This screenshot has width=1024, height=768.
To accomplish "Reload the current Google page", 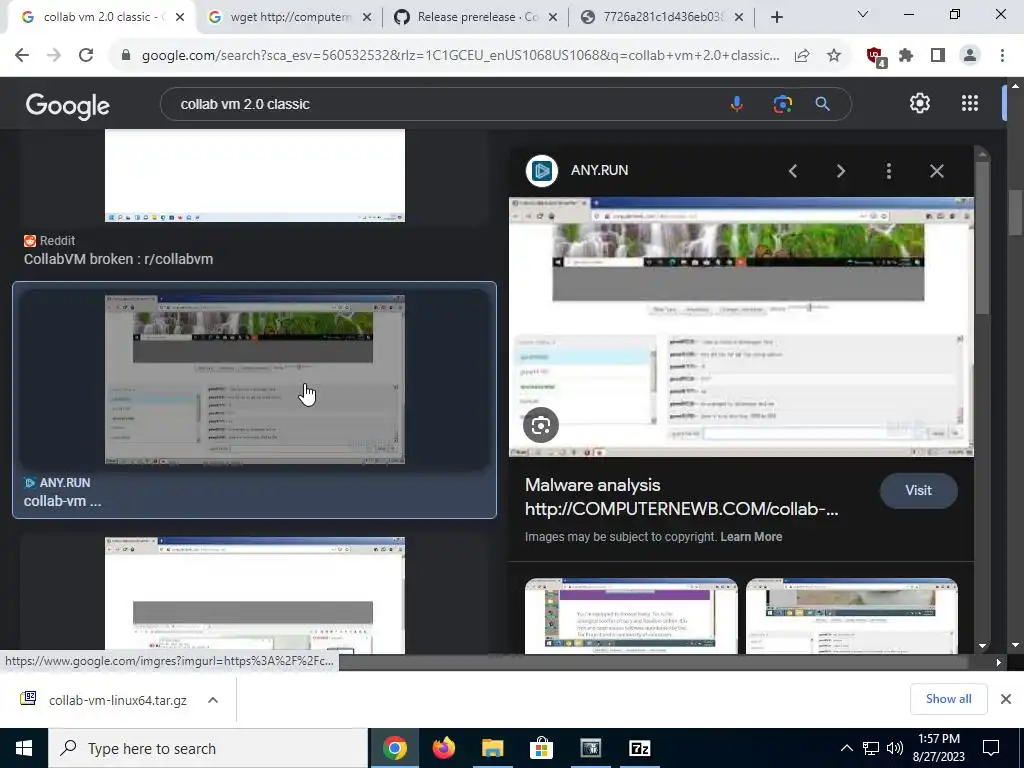I will pyautogui.click(x=86, y=56).
